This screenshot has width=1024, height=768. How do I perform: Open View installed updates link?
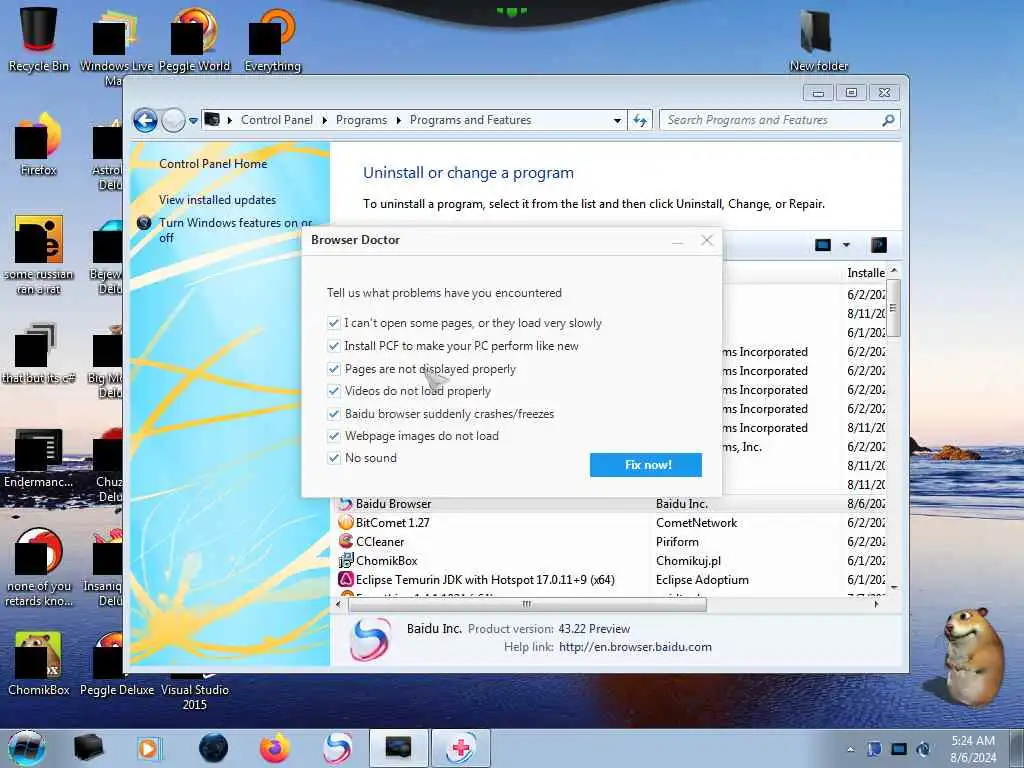tap(217, 200)
